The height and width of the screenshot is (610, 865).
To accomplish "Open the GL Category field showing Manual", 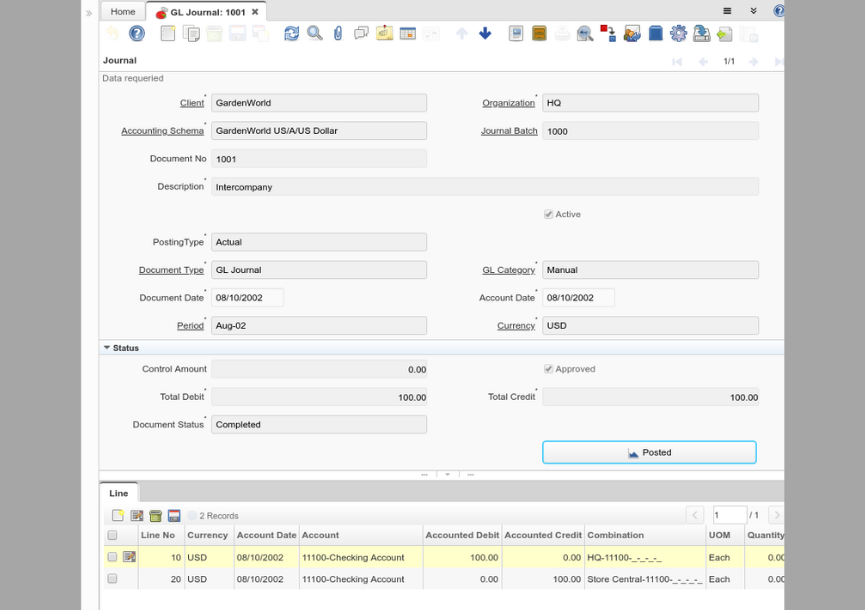I will [x=650, y=270].
